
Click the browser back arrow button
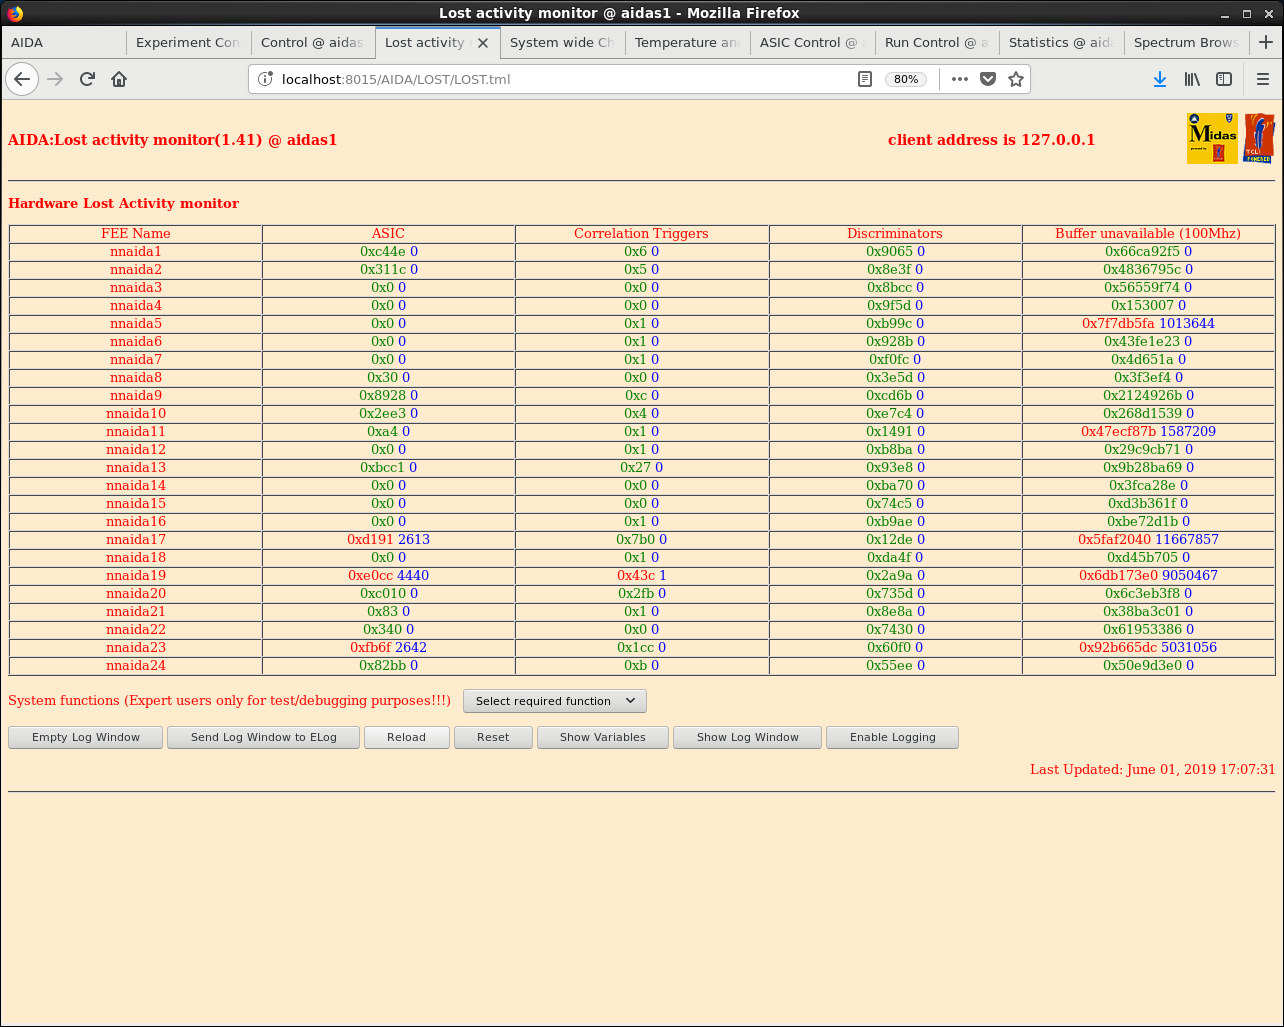(22, 79)
